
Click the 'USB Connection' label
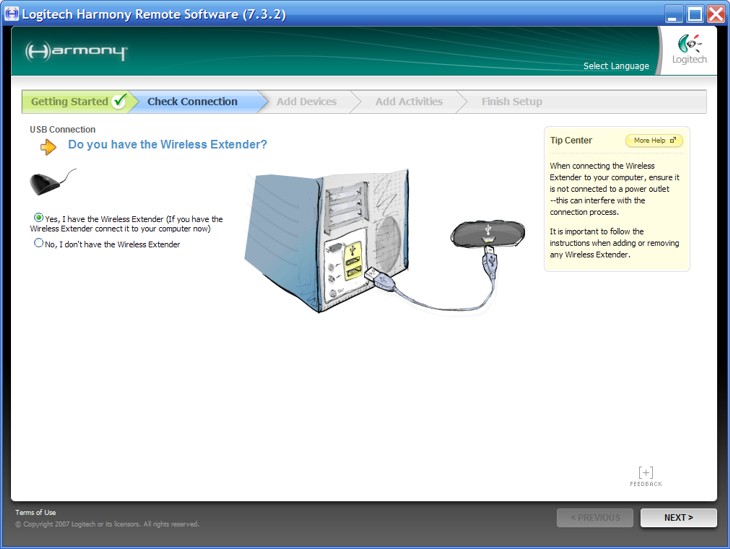pos(62,129)
